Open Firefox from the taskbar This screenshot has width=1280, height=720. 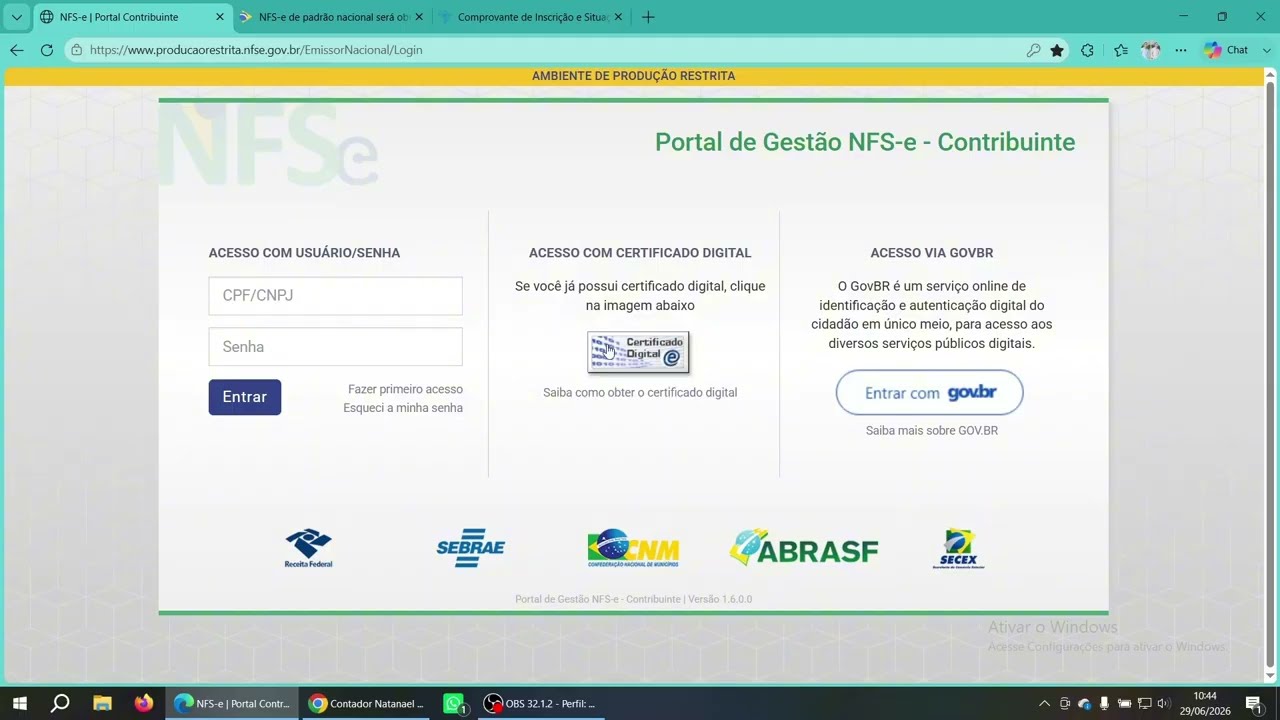point(143,703)
